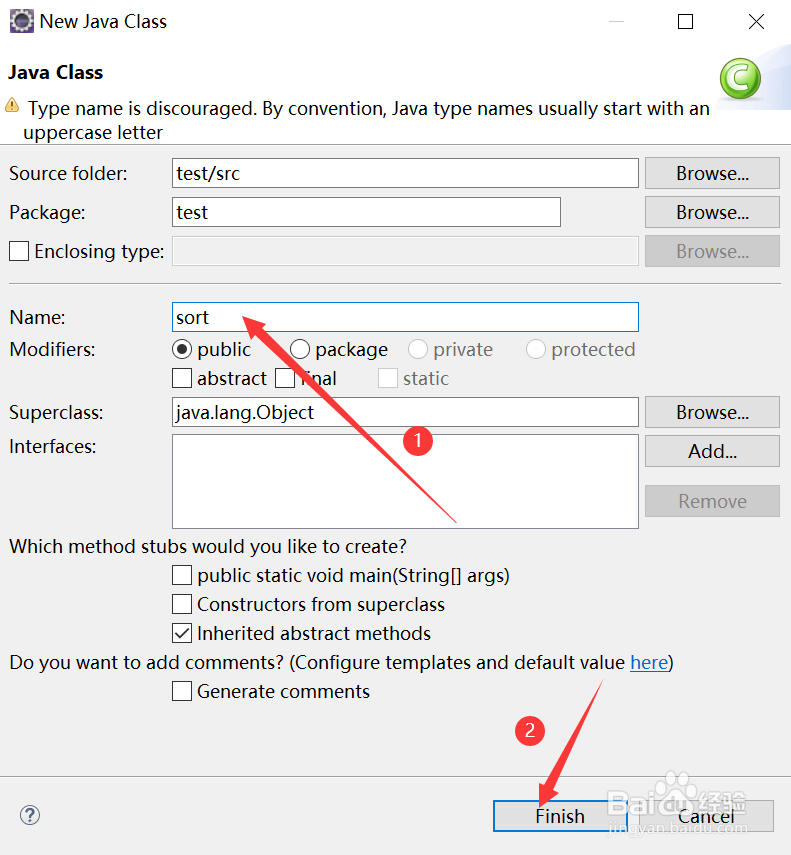Browse for a Superclass
Viewport: 791px width, 855px height.
pos(712,412)
